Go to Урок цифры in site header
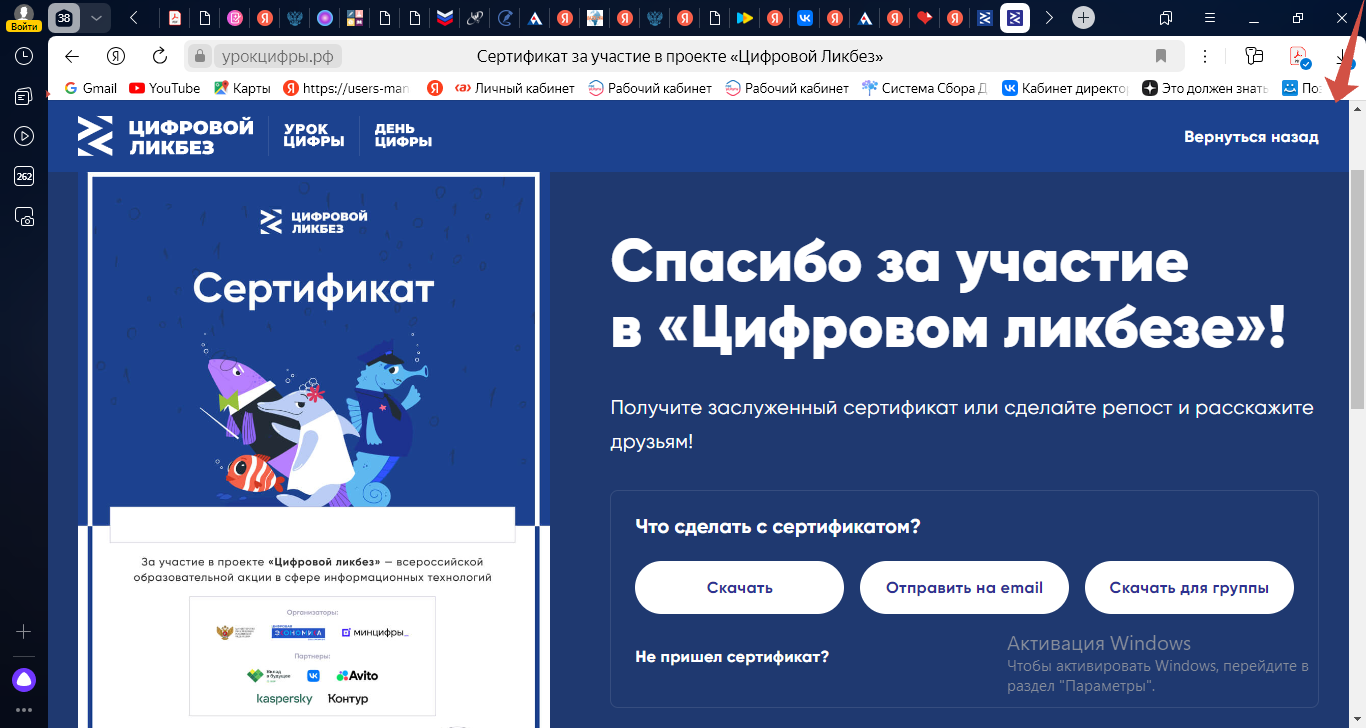 313,136
